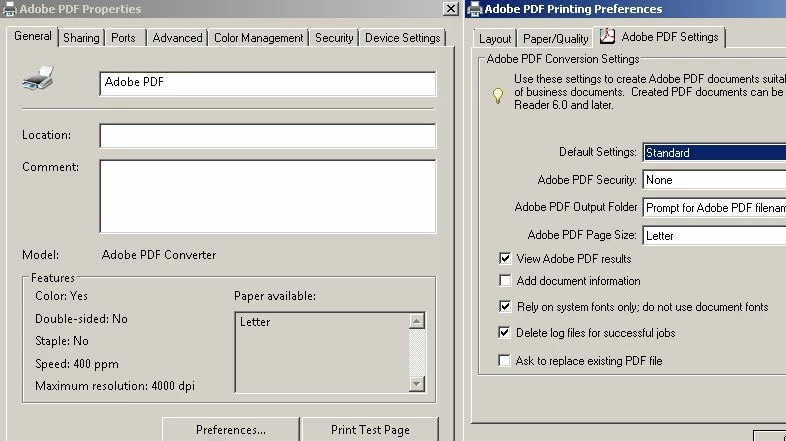Screen dimensions: 786x441
Task: Open the Default Settings dropdown showing Standard
Action: (x=714, y=152)
